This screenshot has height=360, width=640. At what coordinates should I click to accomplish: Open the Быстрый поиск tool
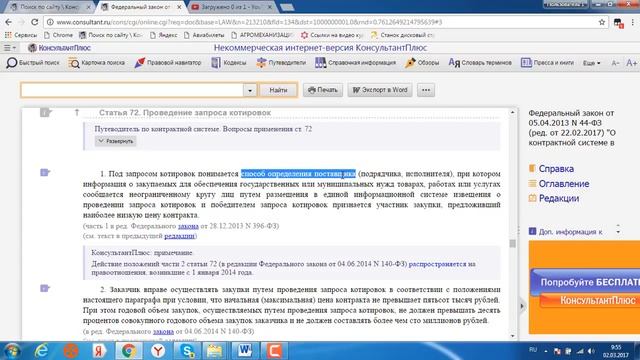33,63
